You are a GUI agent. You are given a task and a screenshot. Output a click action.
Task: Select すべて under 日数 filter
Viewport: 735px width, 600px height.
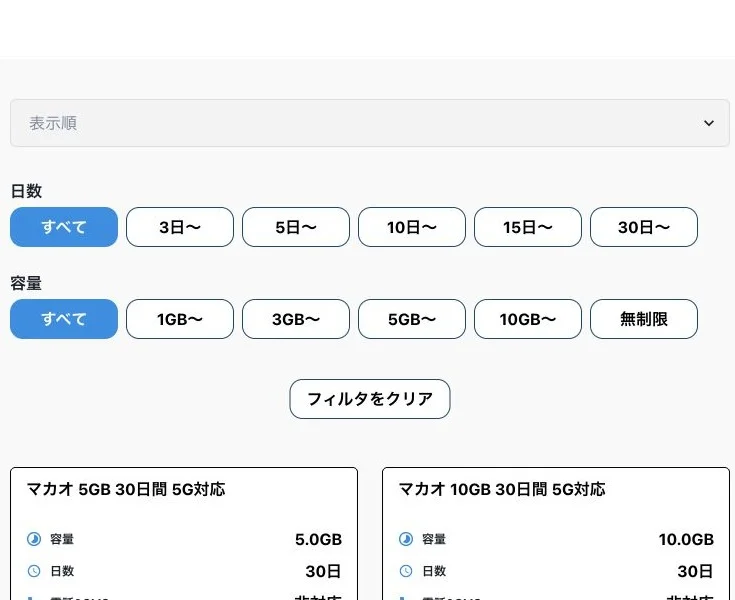click(64, 227)
